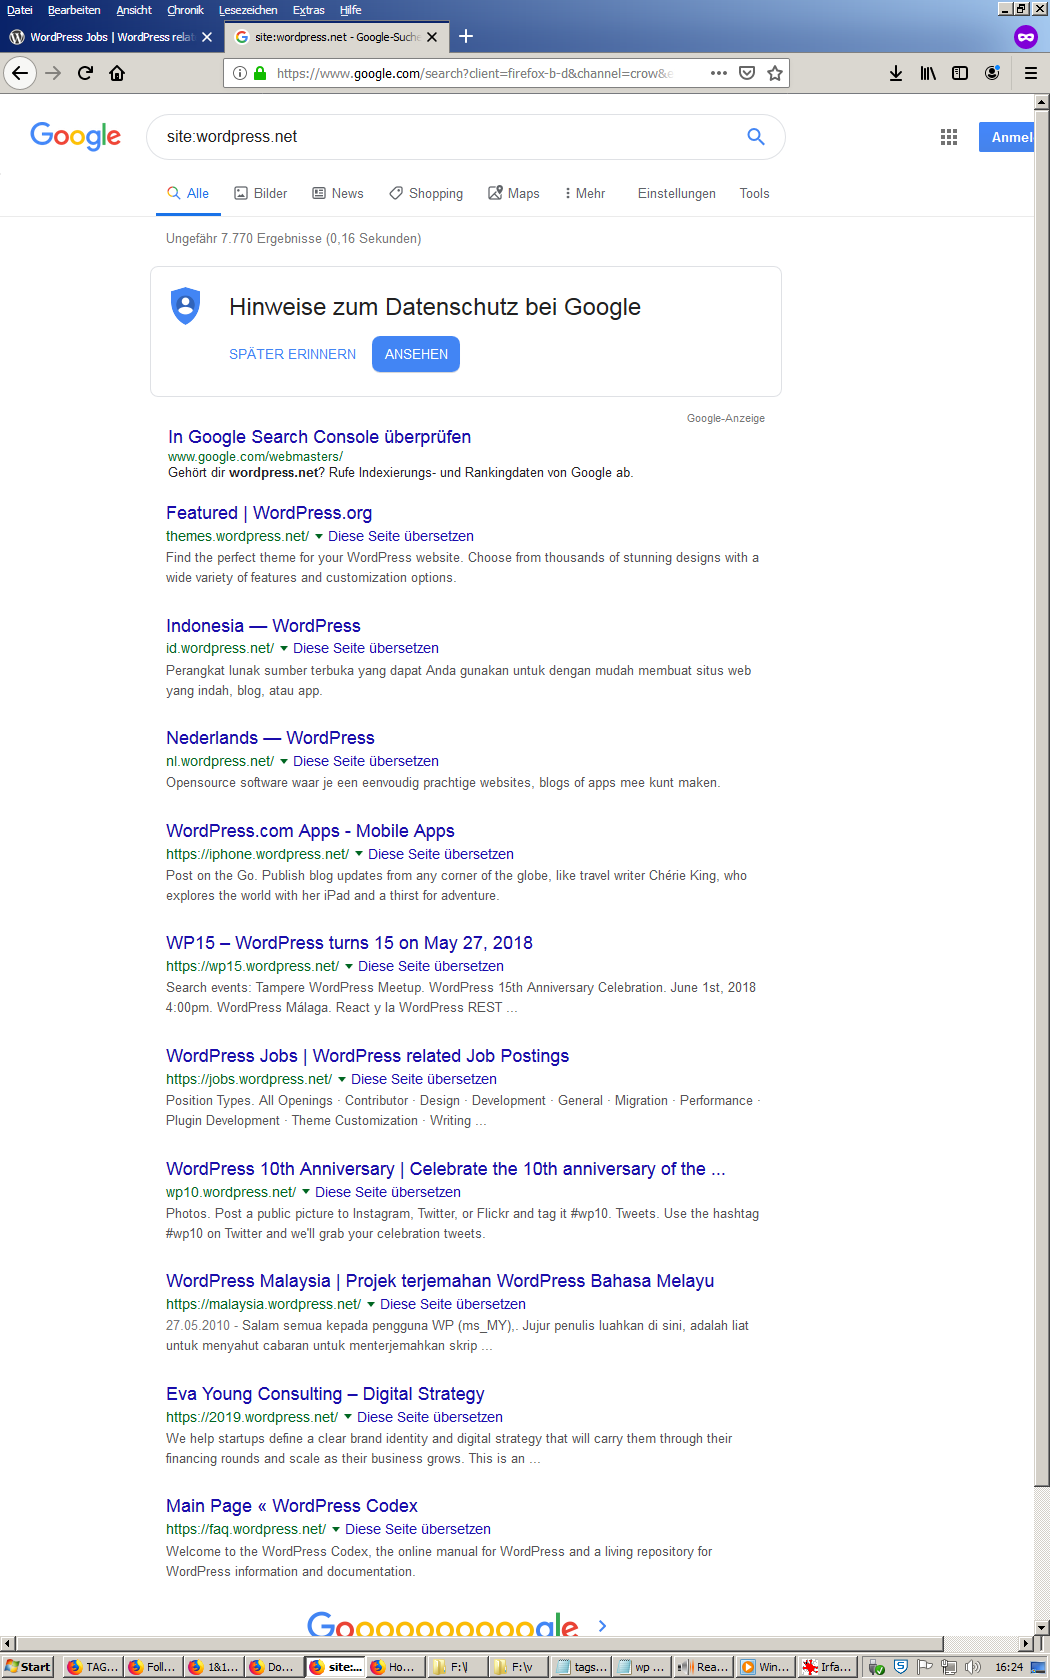Open the Firefox account avatar icon

tap(992, 73)
